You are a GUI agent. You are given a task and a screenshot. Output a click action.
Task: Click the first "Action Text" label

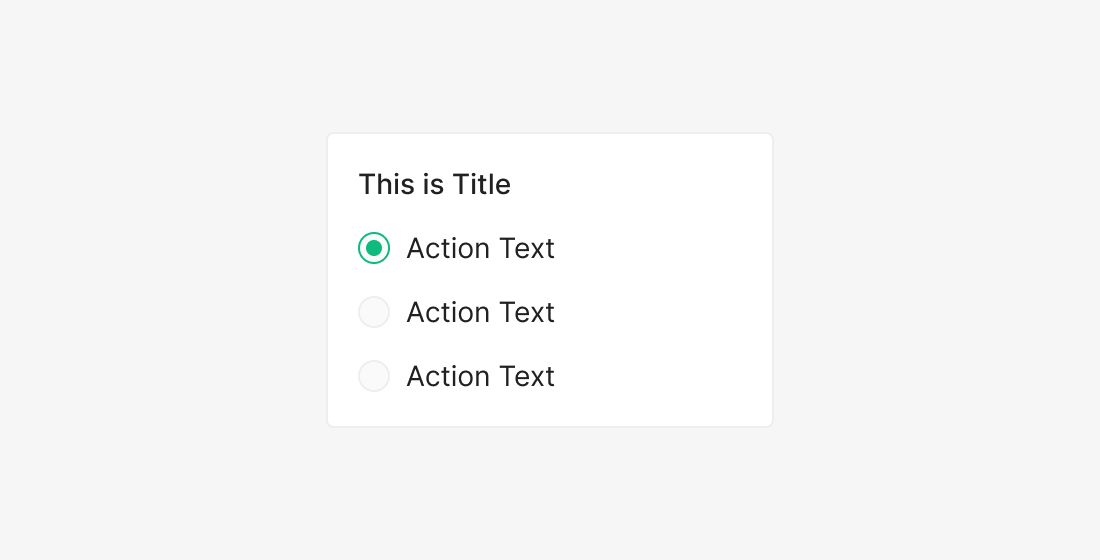480,248
